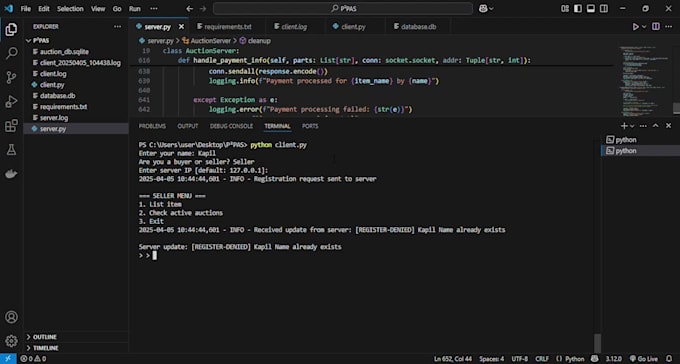Open the File menu
This screenshot has height=364, width=680.
point(26,9)
